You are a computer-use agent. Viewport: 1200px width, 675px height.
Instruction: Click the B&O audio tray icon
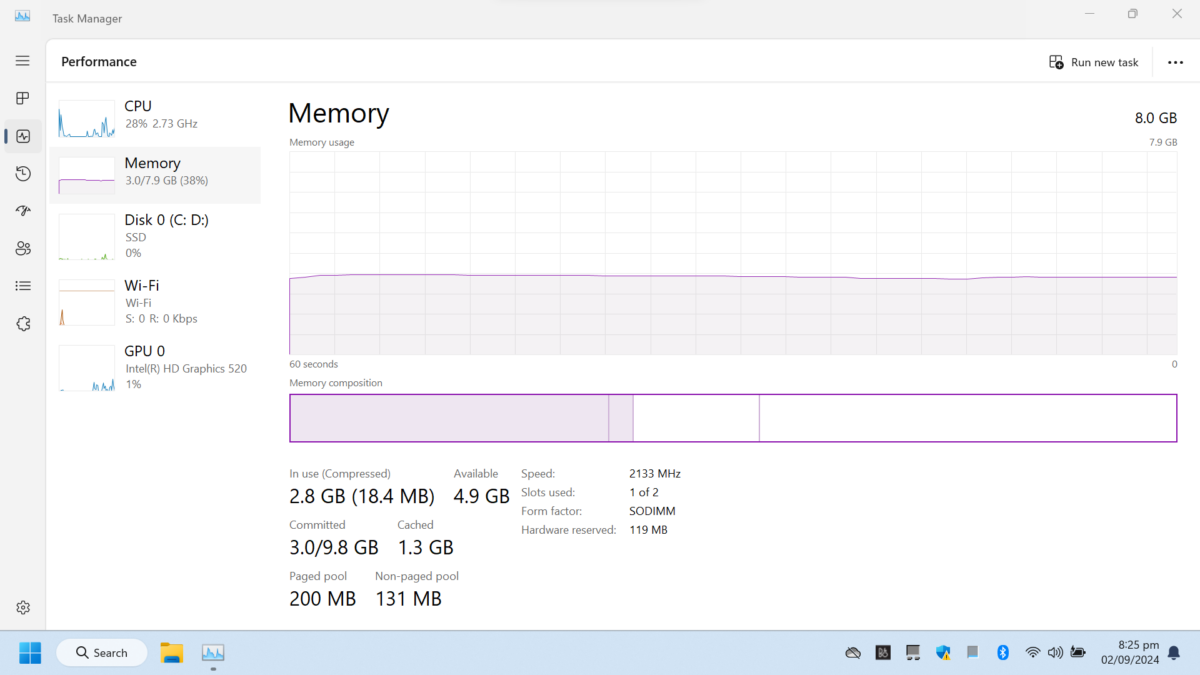click(x=883, y=653)
